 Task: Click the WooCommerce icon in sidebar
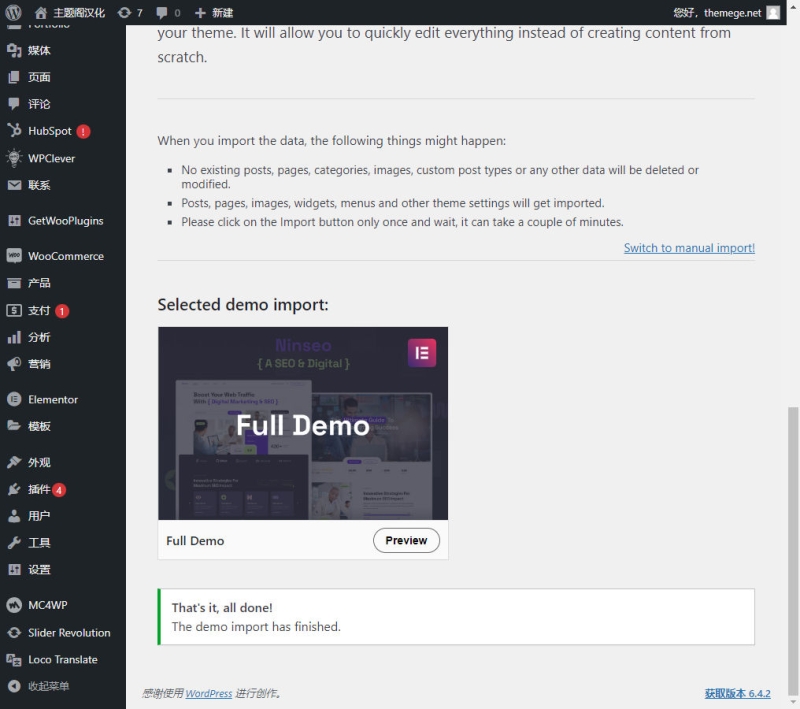(14, 256)
